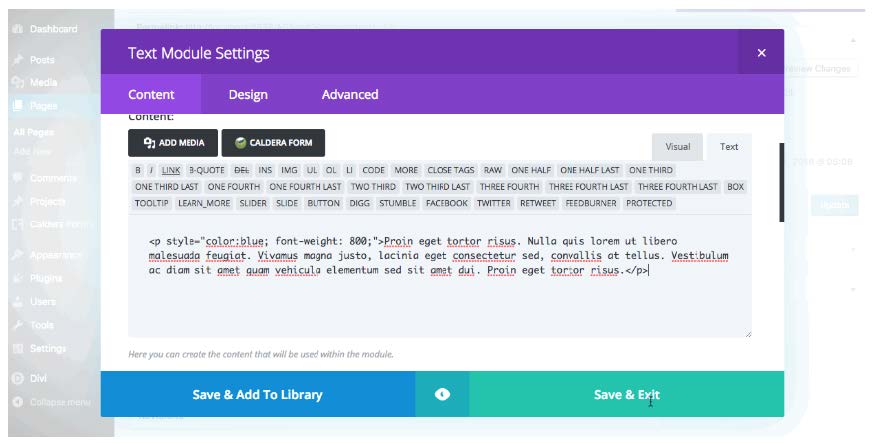This screenshot has height=443, width=888.
Task: Click the LEARN_MORE shortcode button
Action: point(204,203)
